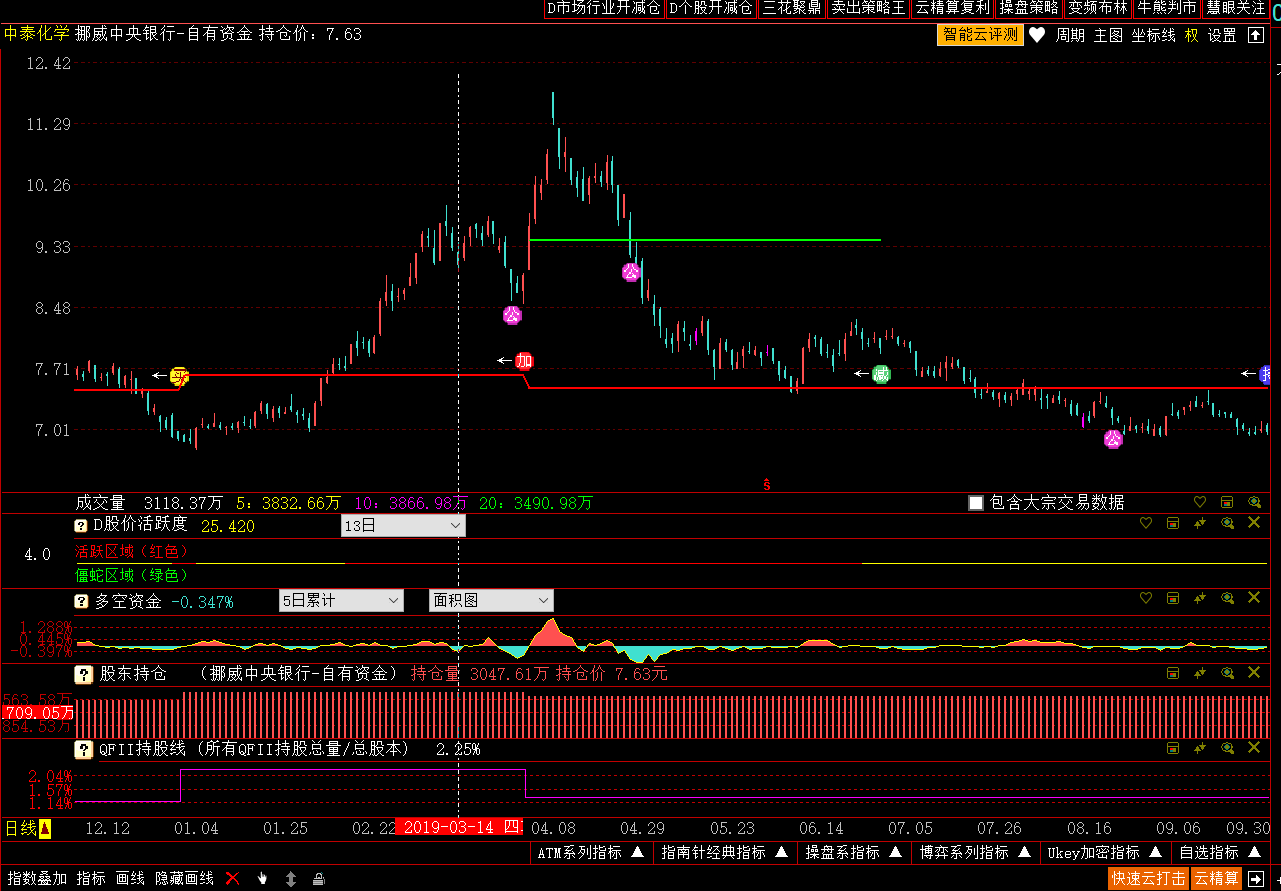The height and width of the screenshot is (891, 1281).
Task: Toggle the yellow 权 adjustment option
Action: 1191,35
